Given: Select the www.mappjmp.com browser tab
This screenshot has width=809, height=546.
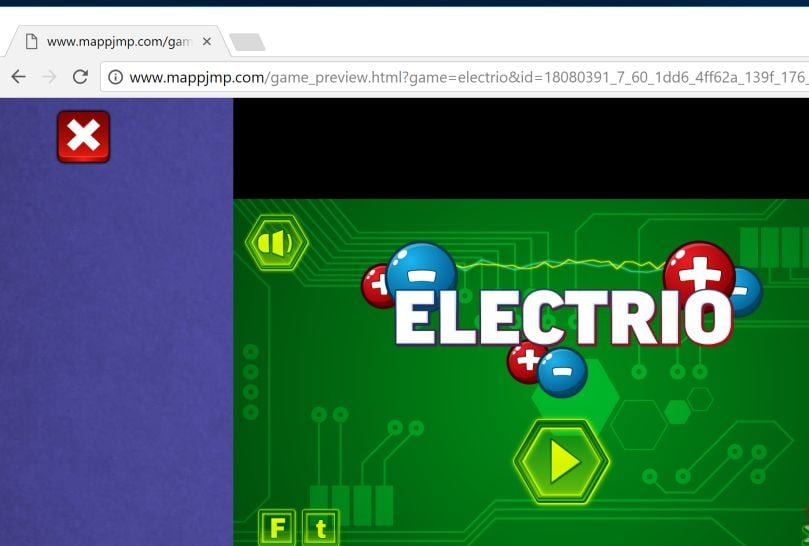Looking at the screenshot, I should click(x=118, y=41).
